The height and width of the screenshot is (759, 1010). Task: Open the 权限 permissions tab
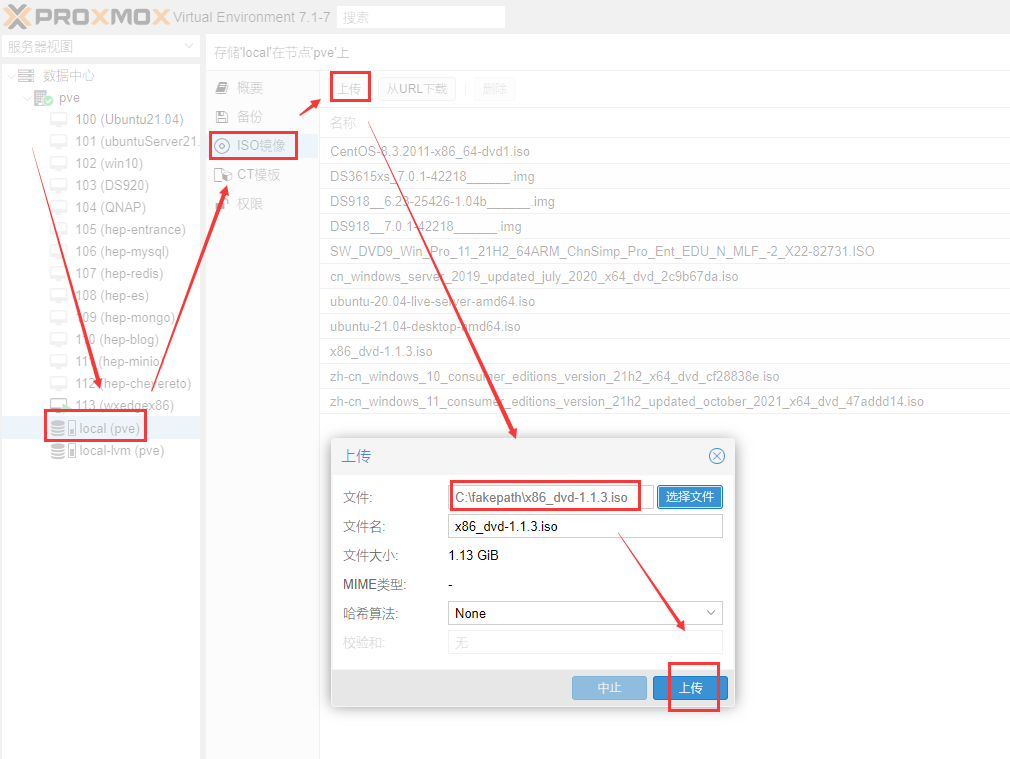pos(249,204)
